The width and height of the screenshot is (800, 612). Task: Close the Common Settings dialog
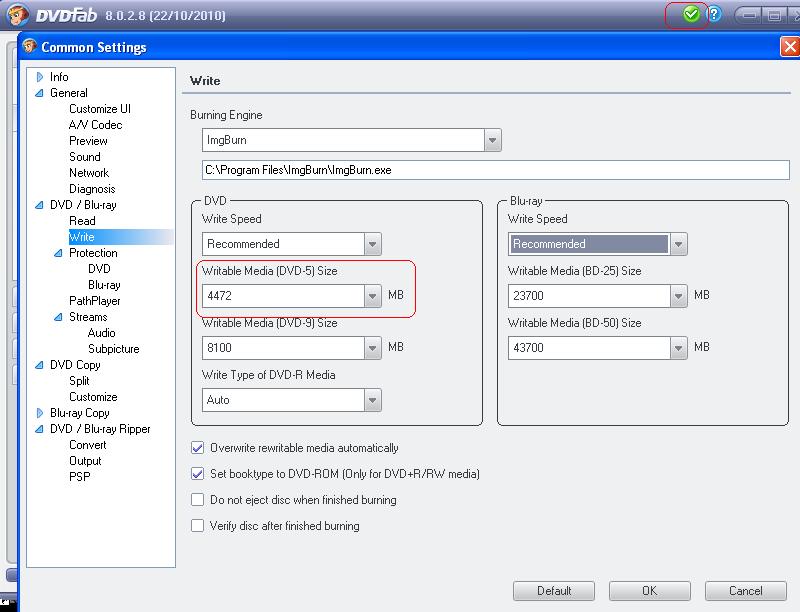[x=788, y=47]
